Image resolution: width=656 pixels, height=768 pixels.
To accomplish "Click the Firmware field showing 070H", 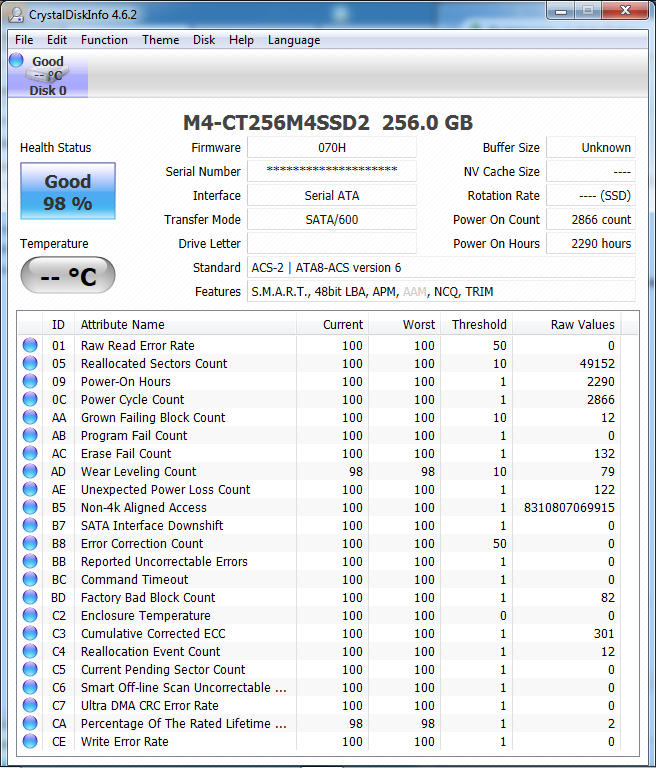I will pyautogui.click(x=332, y=147).
